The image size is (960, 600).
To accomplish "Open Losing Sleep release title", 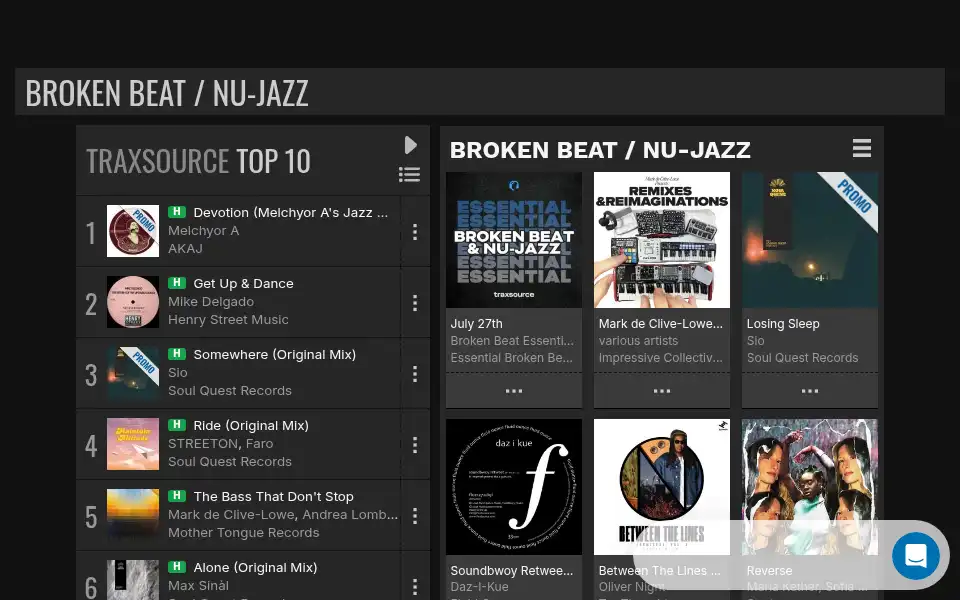I will click(783, 324).
